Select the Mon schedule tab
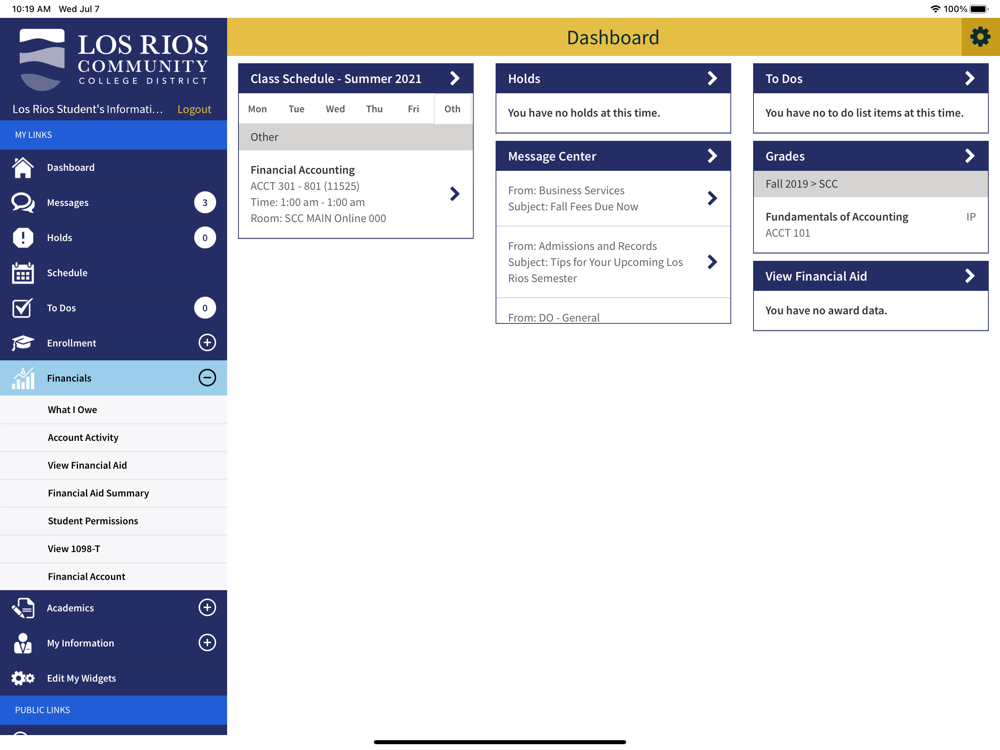Screen dimensions: 1000x750 tap(258, 108)
